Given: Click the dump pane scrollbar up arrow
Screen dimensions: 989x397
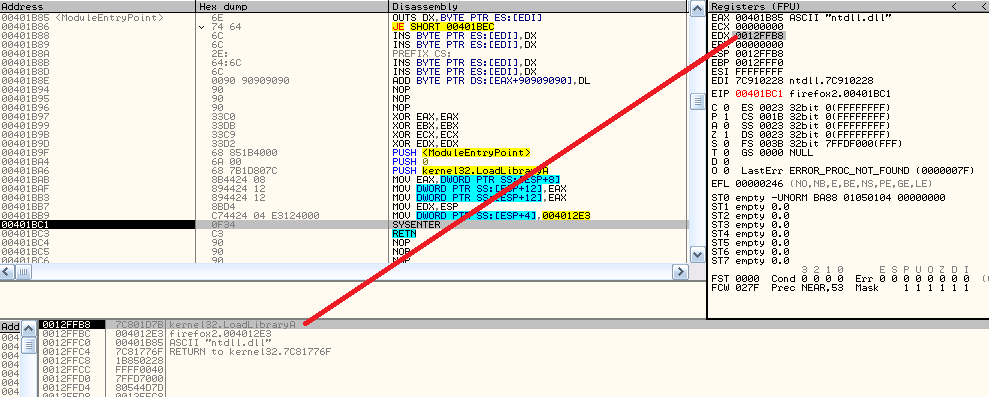Looking at the screenshot, I should click(29, 328).
